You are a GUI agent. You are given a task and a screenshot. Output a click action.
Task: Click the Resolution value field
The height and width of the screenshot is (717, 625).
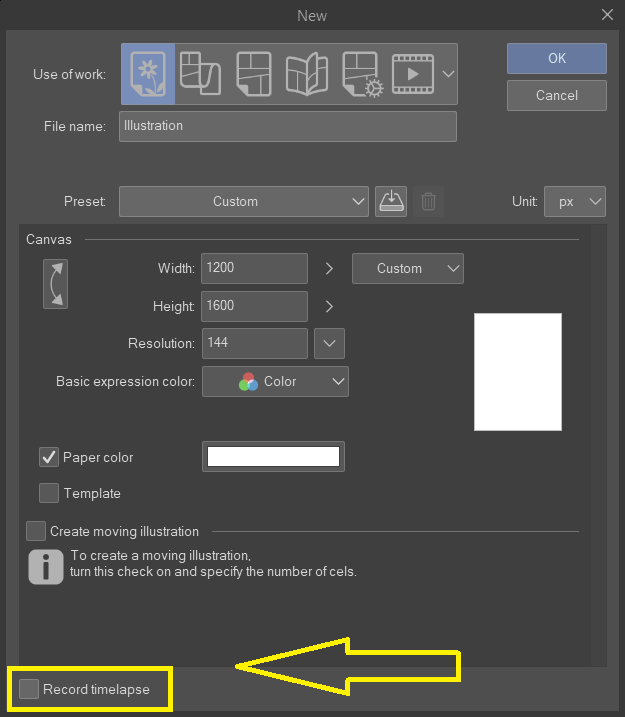click(255, 343)
